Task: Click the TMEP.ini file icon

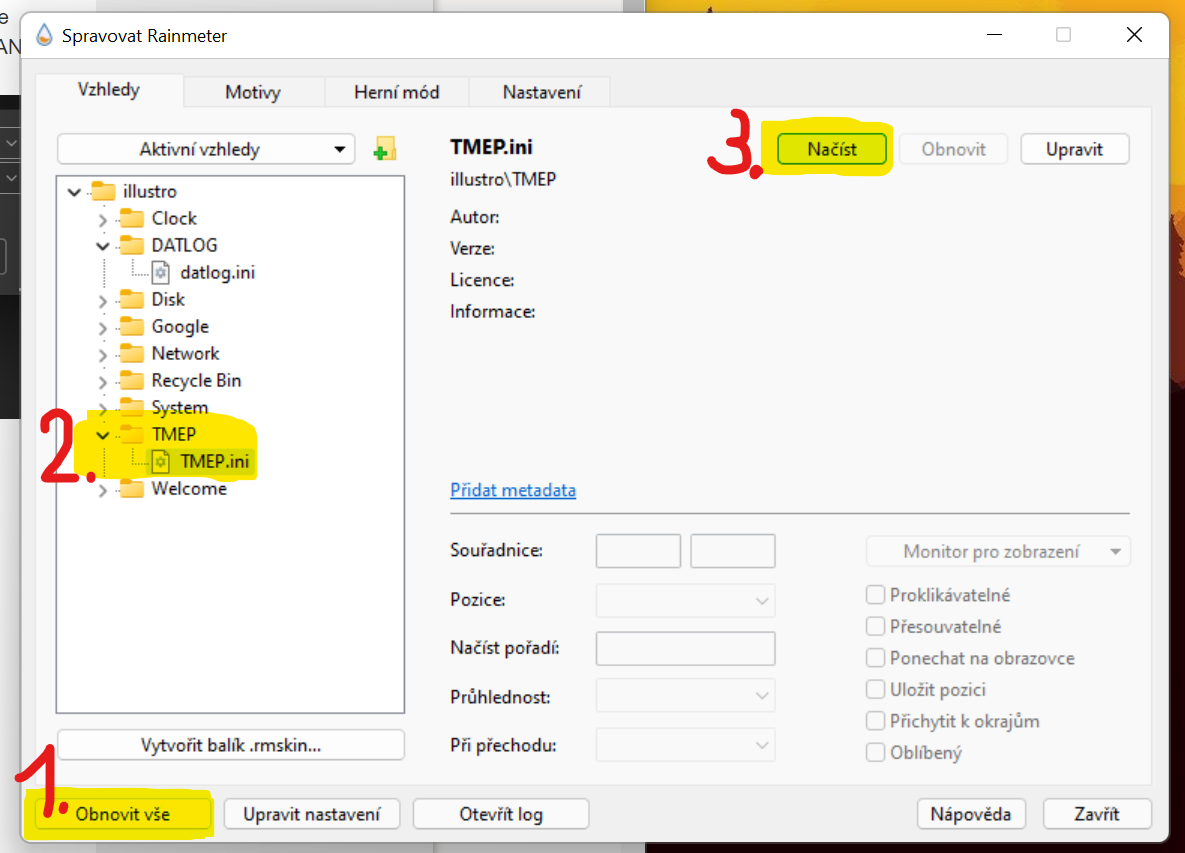Action: click(161, 462)
